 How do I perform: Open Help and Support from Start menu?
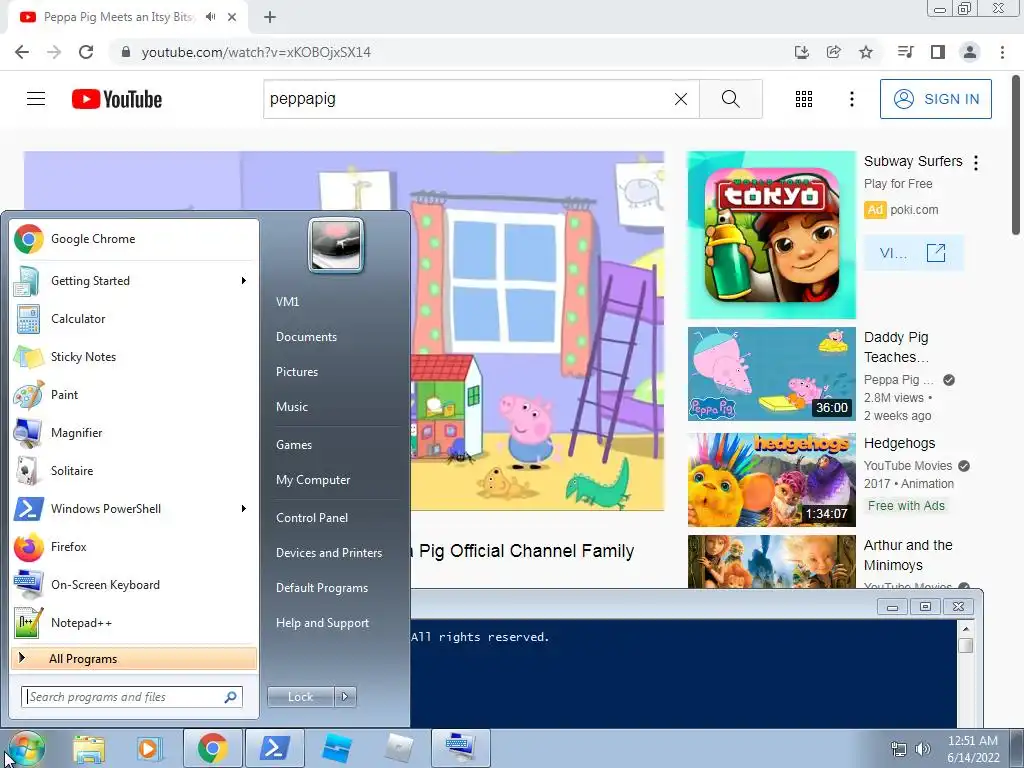tap(322, 623)
